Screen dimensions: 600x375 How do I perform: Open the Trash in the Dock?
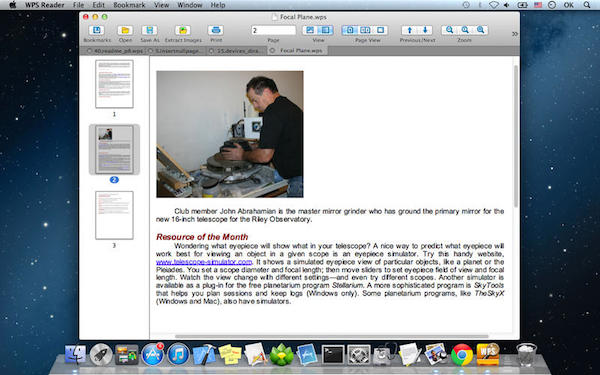527,355
